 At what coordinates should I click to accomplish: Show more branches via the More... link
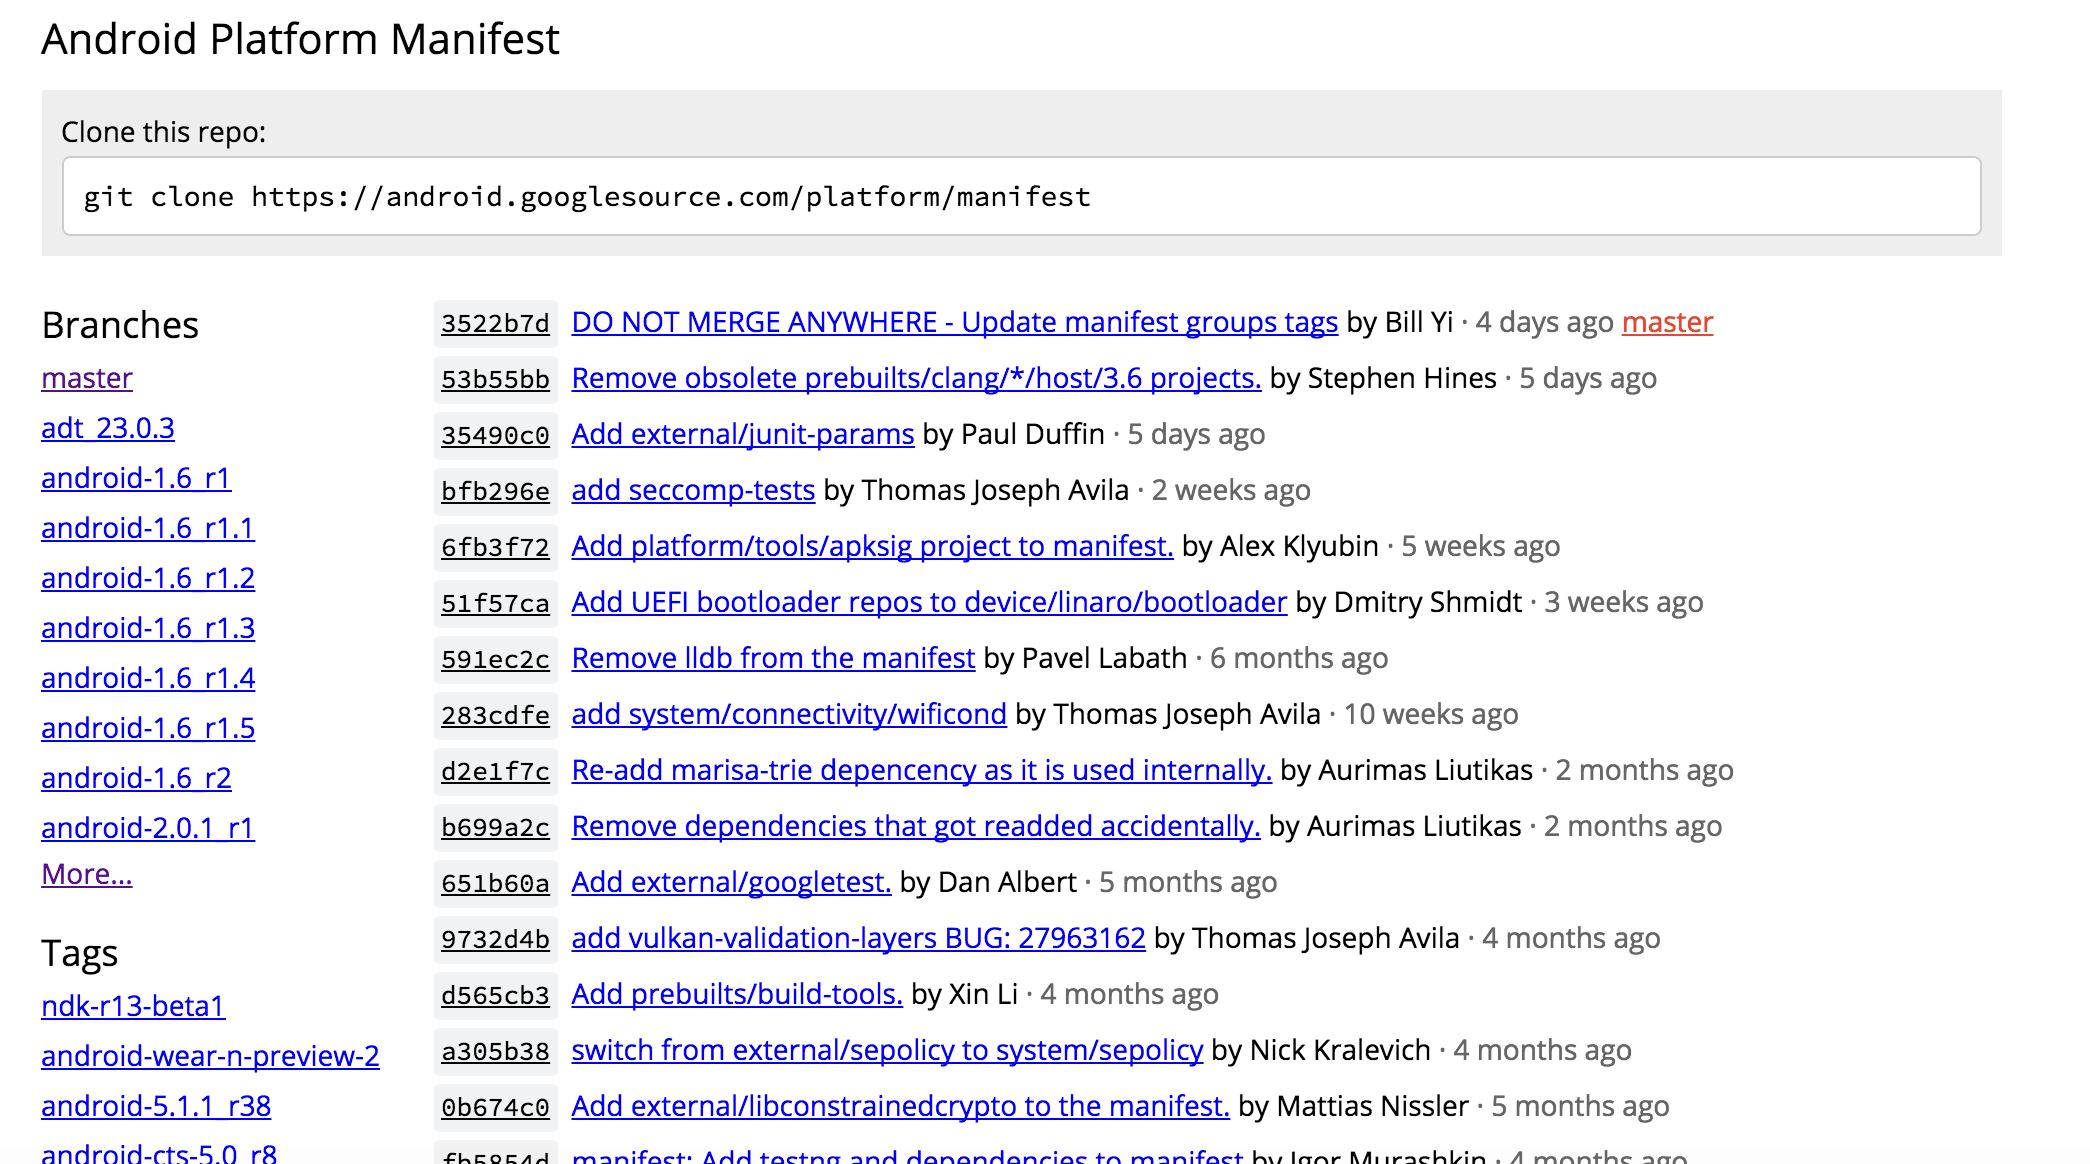point(87,874)
